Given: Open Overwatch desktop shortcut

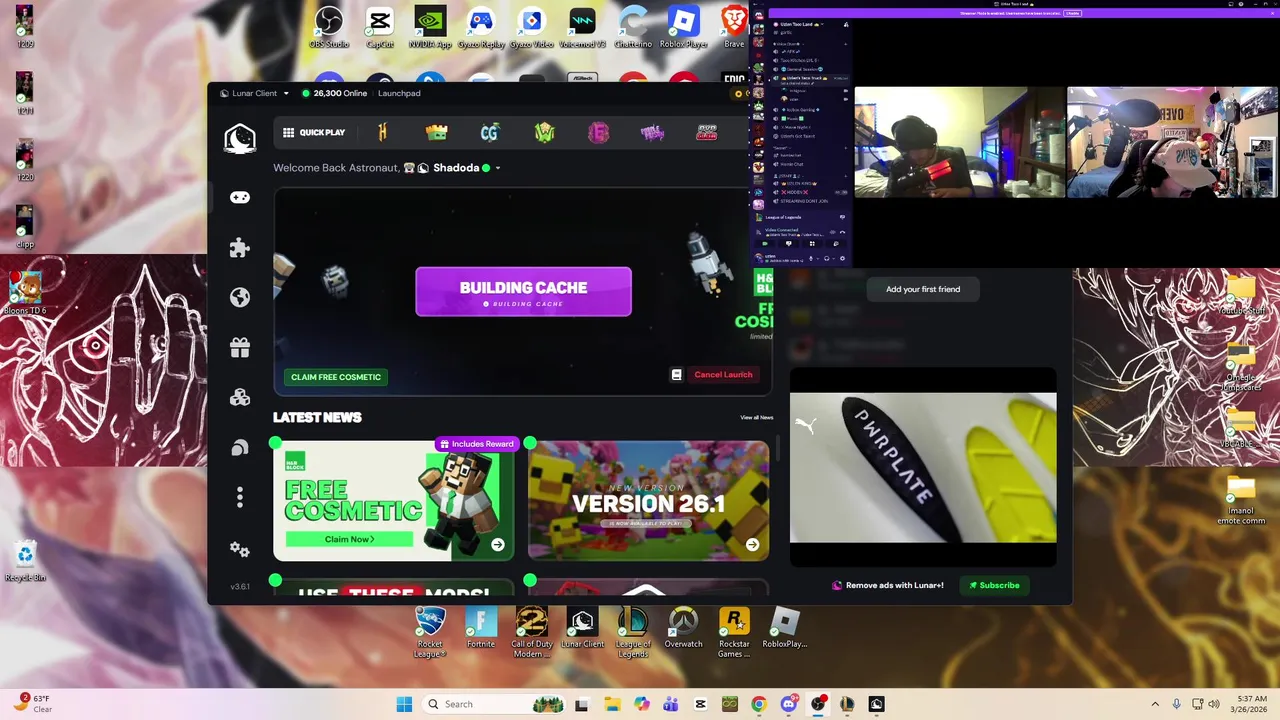Looking at the screenshot, I should tap(683, 628).
